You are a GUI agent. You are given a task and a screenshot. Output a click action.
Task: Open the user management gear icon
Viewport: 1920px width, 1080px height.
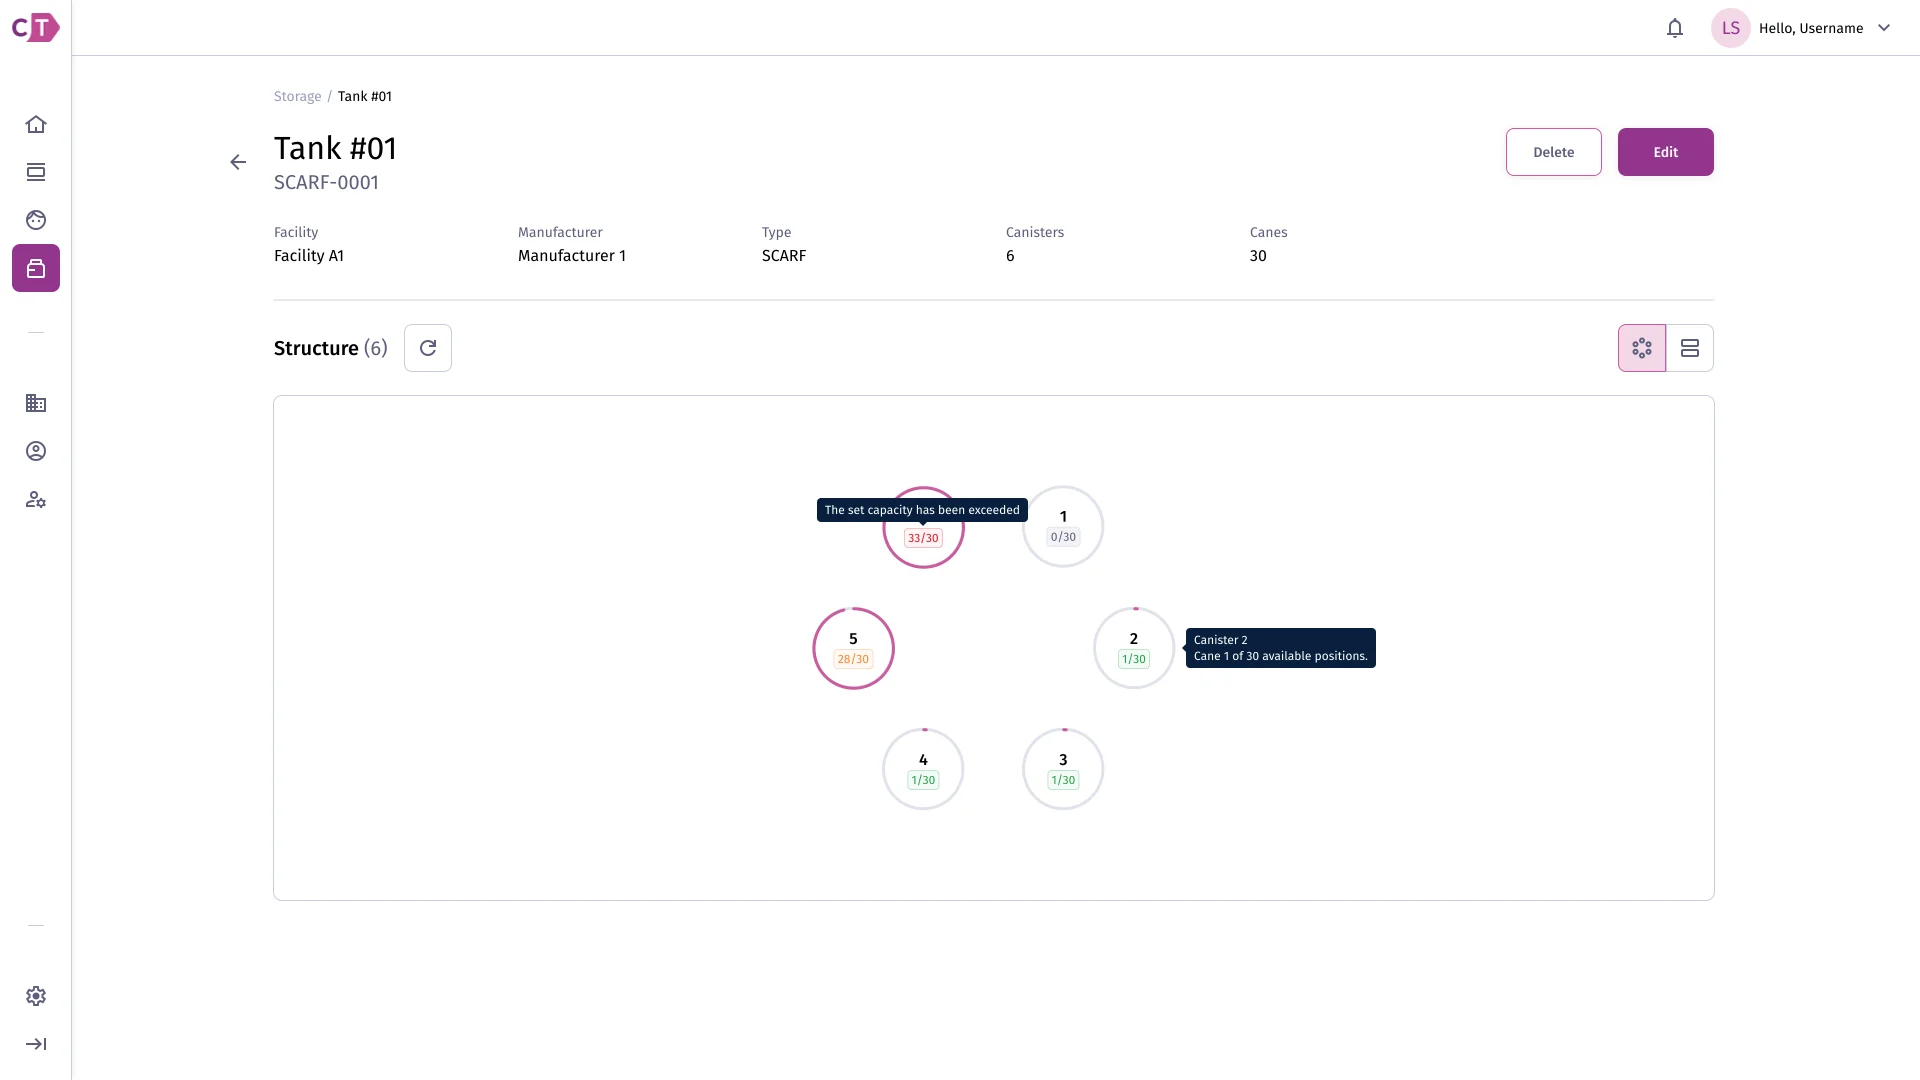coord(36,499)
